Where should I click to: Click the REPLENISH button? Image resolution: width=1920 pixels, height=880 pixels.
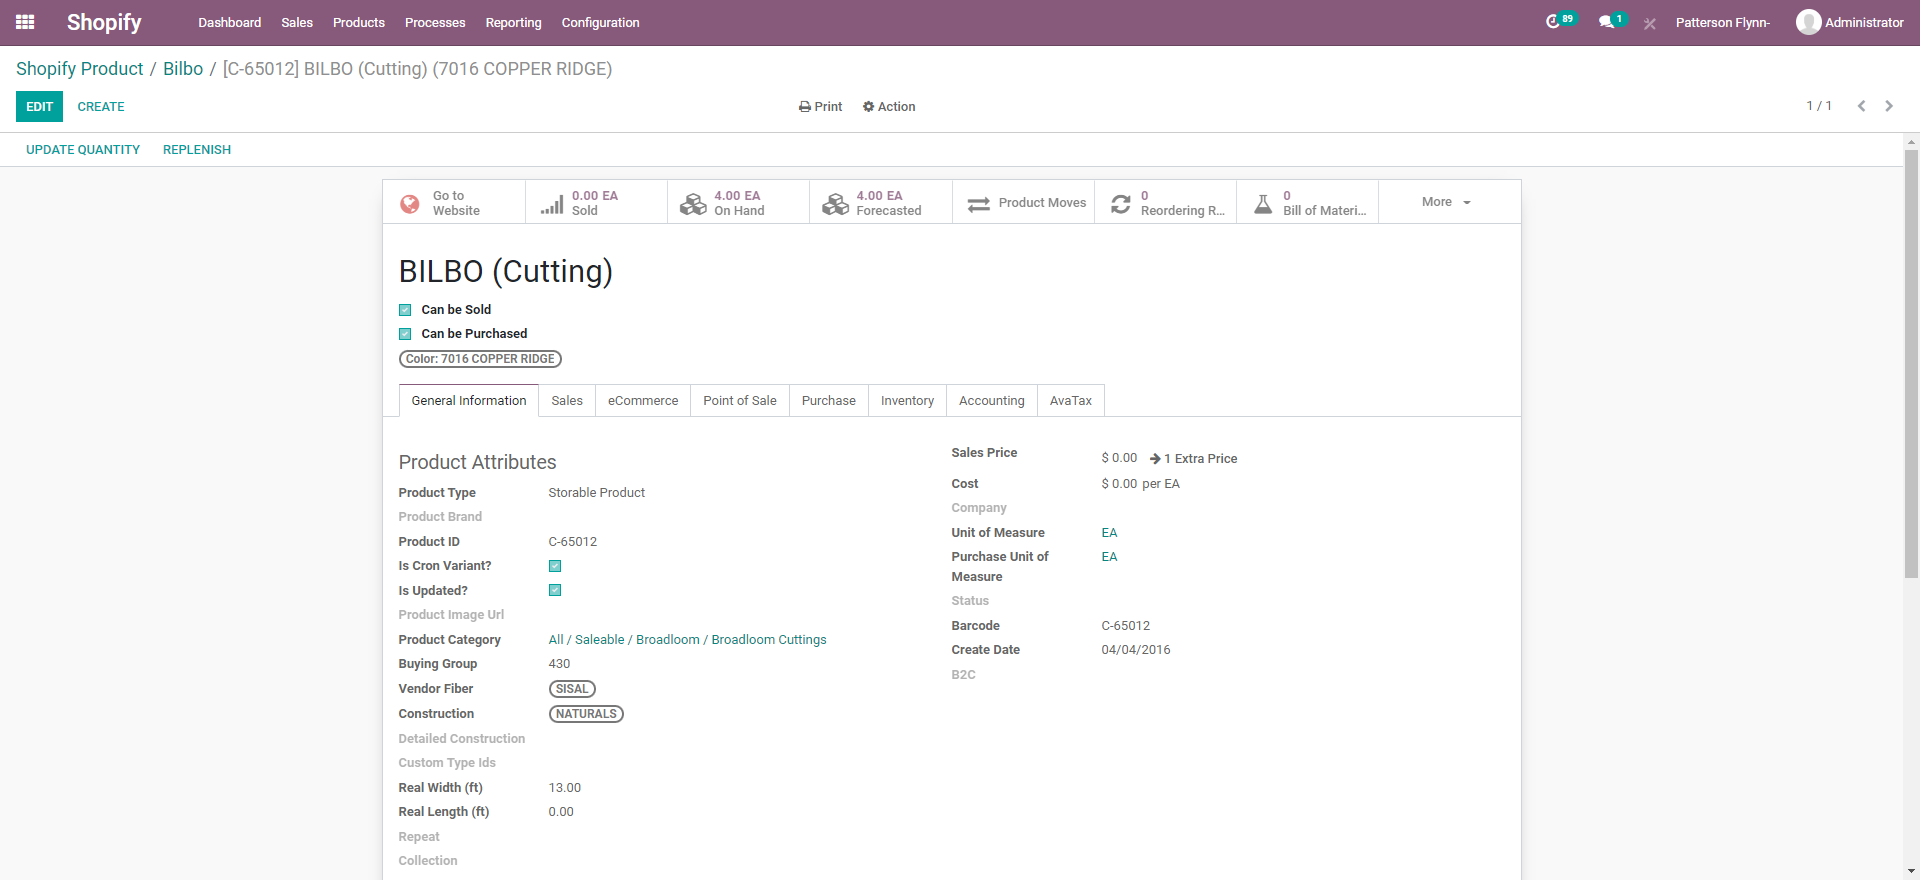[x=197, y=150]
